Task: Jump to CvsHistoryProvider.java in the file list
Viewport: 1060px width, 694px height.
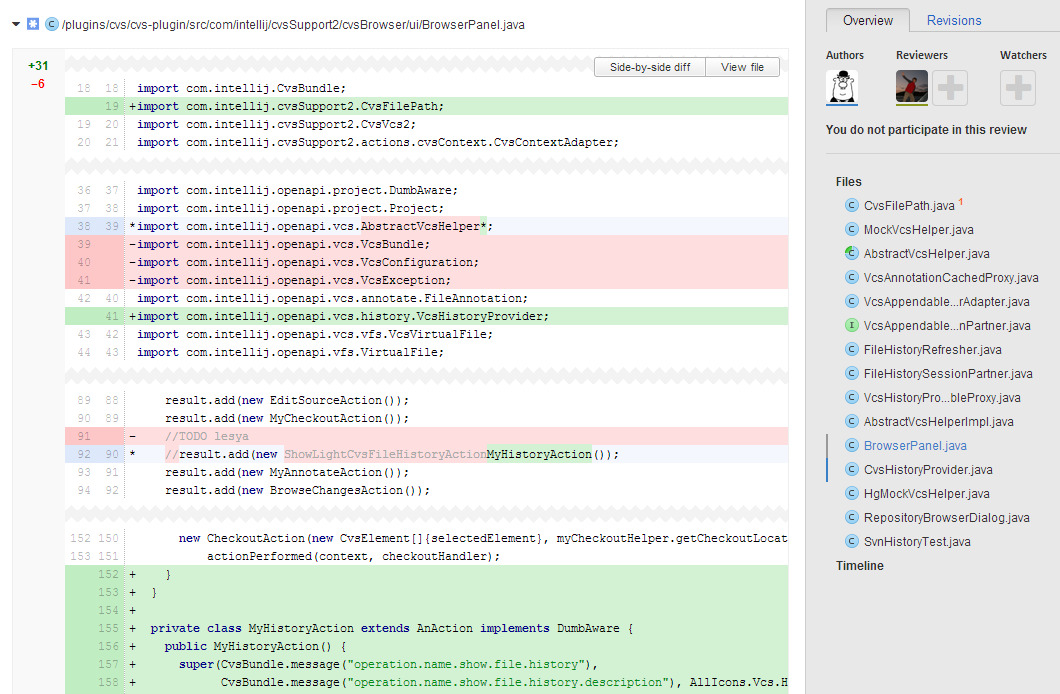Action: click(928, 470)
